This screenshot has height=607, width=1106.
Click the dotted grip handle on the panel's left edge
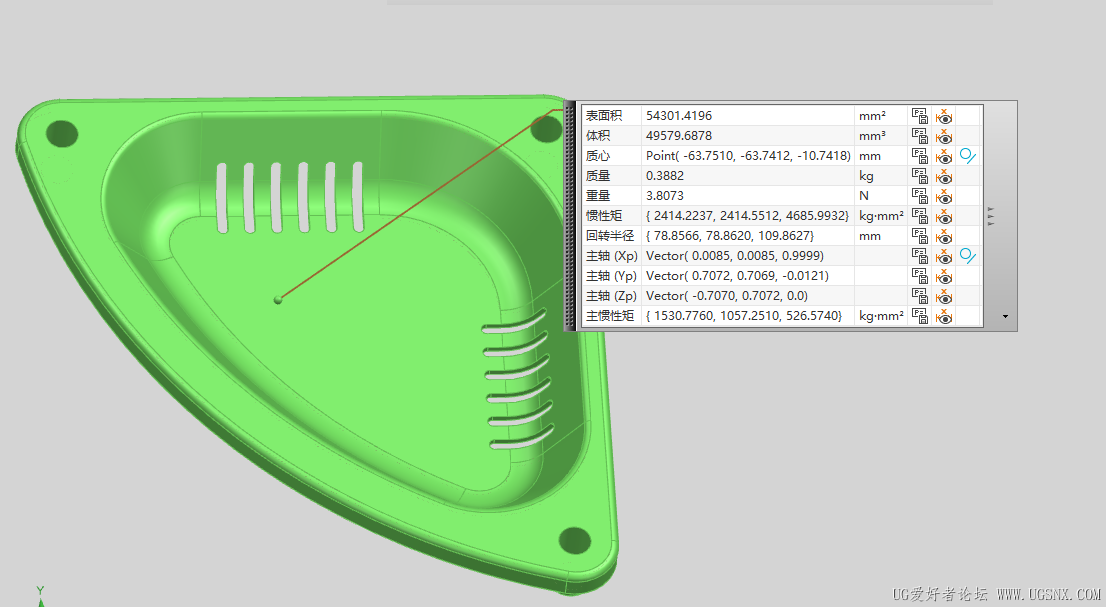570,216
